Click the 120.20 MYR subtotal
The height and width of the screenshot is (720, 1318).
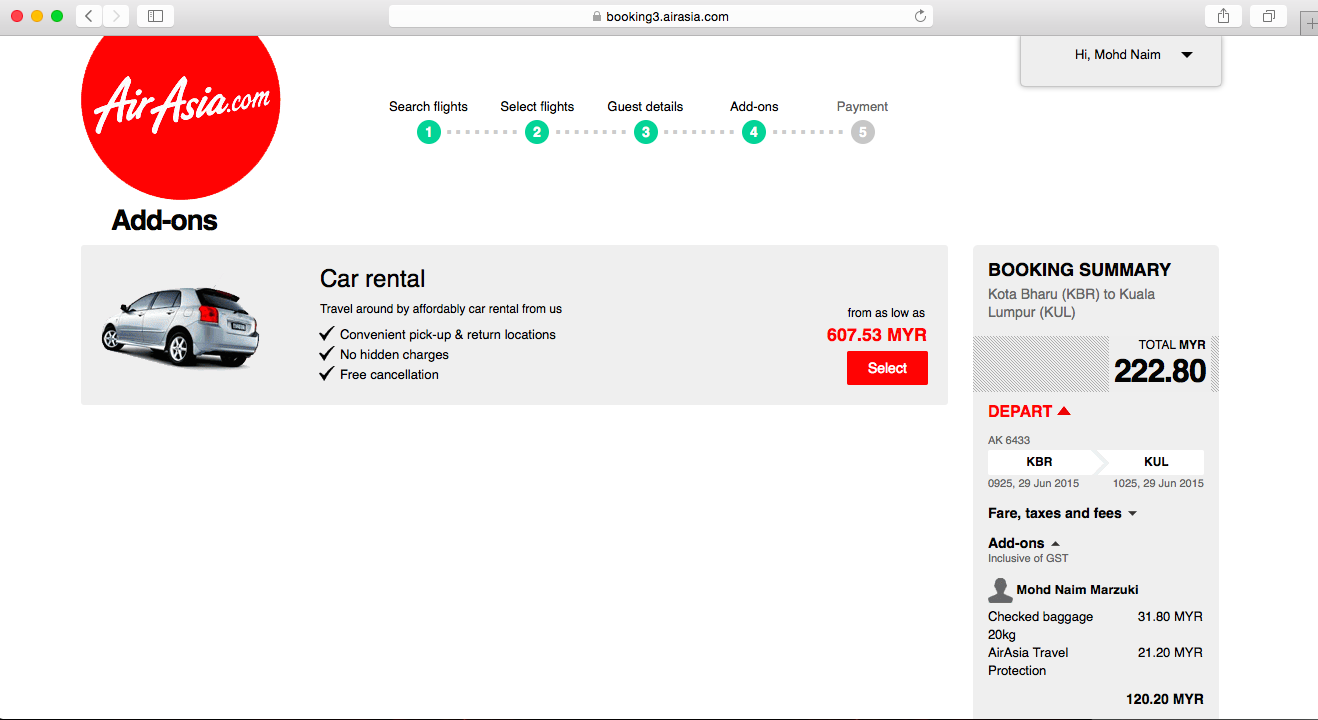point(1165,699)
